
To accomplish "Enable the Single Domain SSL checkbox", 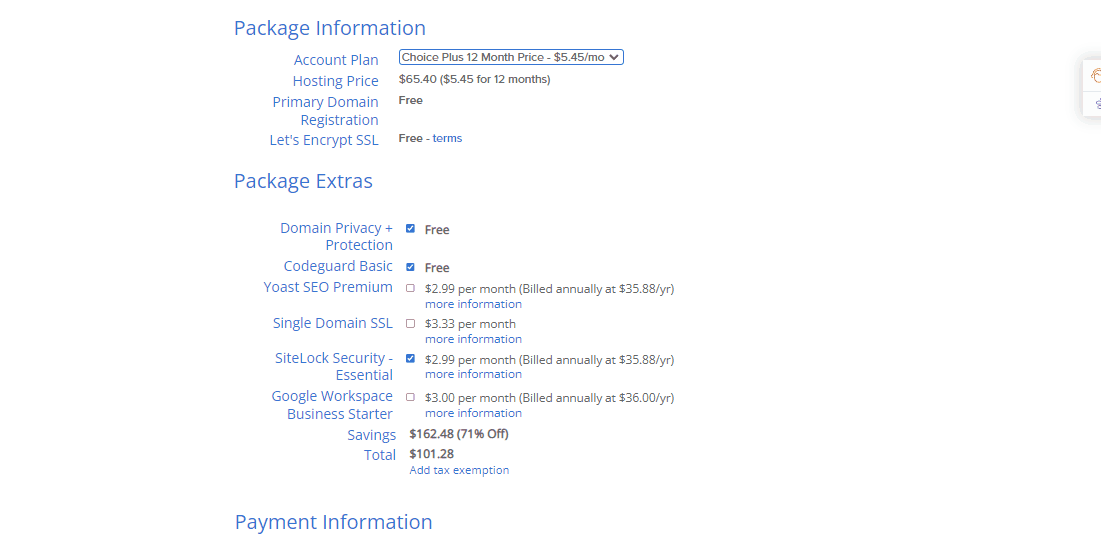I will coord(410,324).
